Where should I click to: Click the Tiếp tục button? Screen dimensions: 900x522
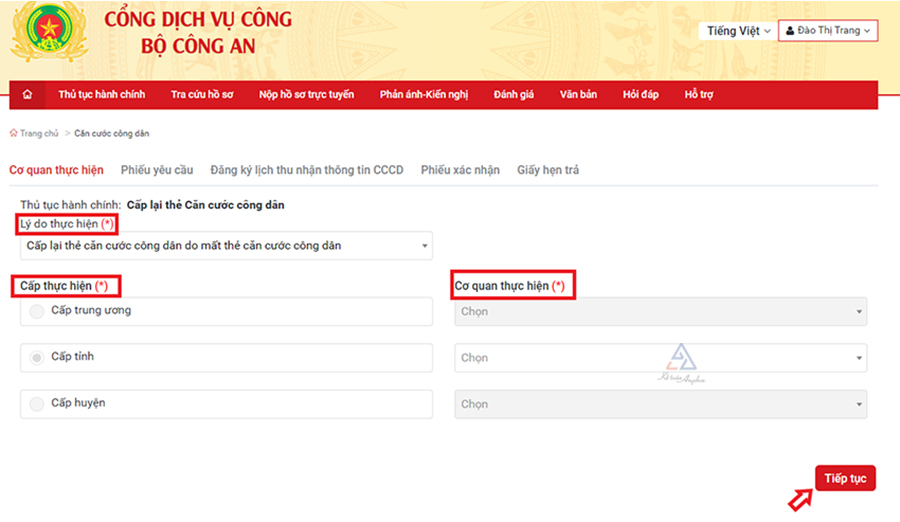click(x=845, y=478)
